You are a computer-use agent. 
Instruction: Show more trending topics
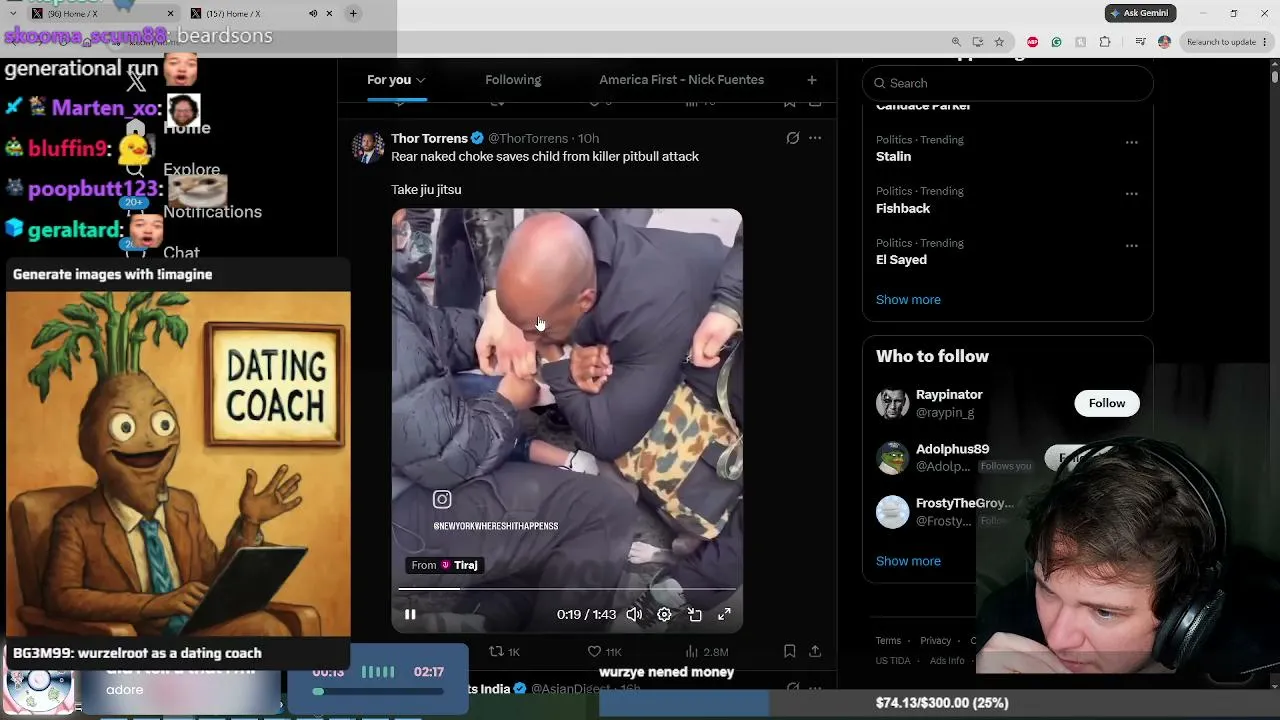(x=908, y=300)
